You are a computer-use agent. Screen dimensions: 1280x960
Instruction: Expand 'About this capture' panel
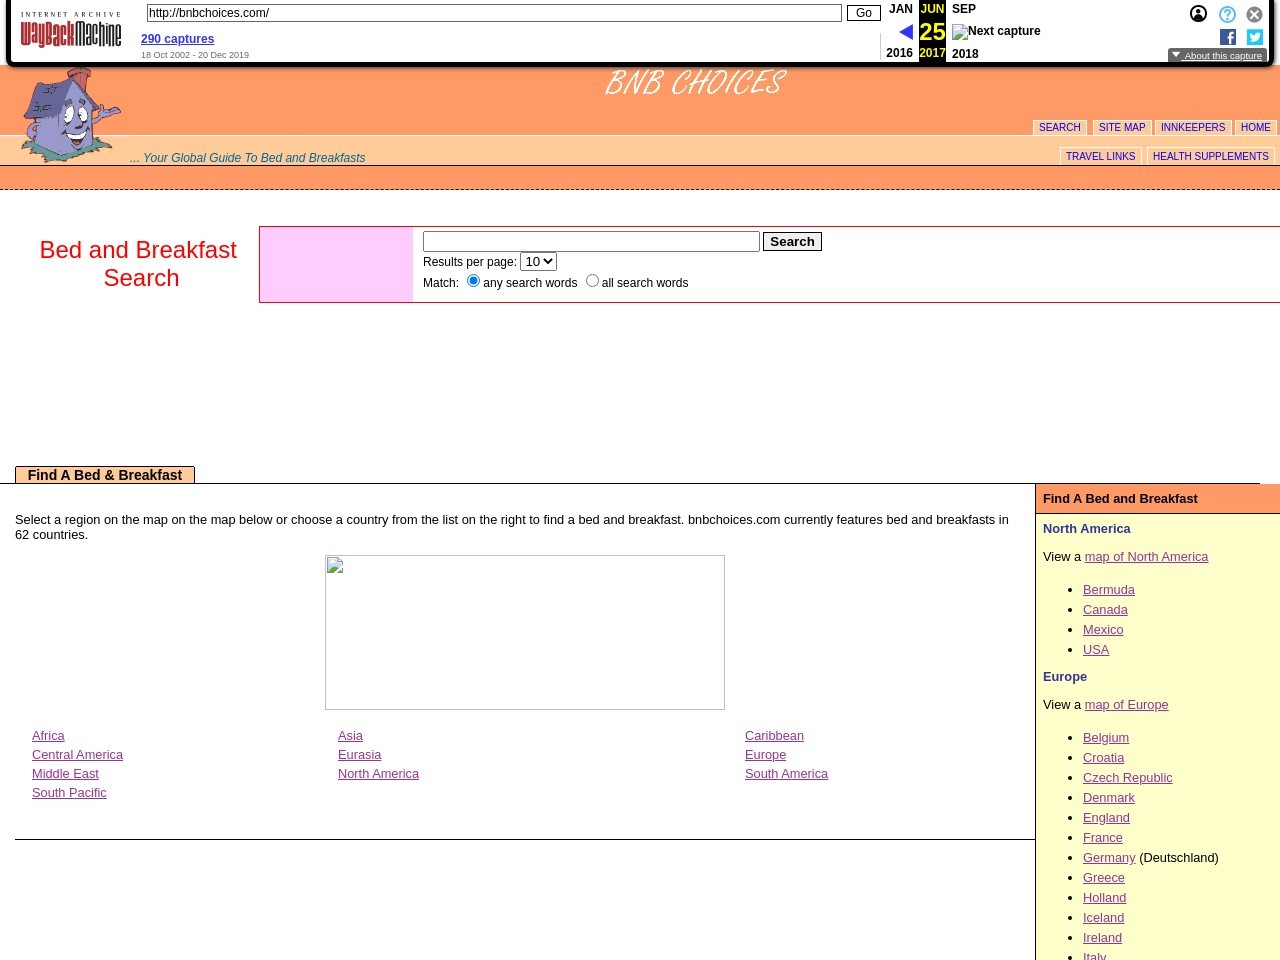click(x=1217, y=56)
